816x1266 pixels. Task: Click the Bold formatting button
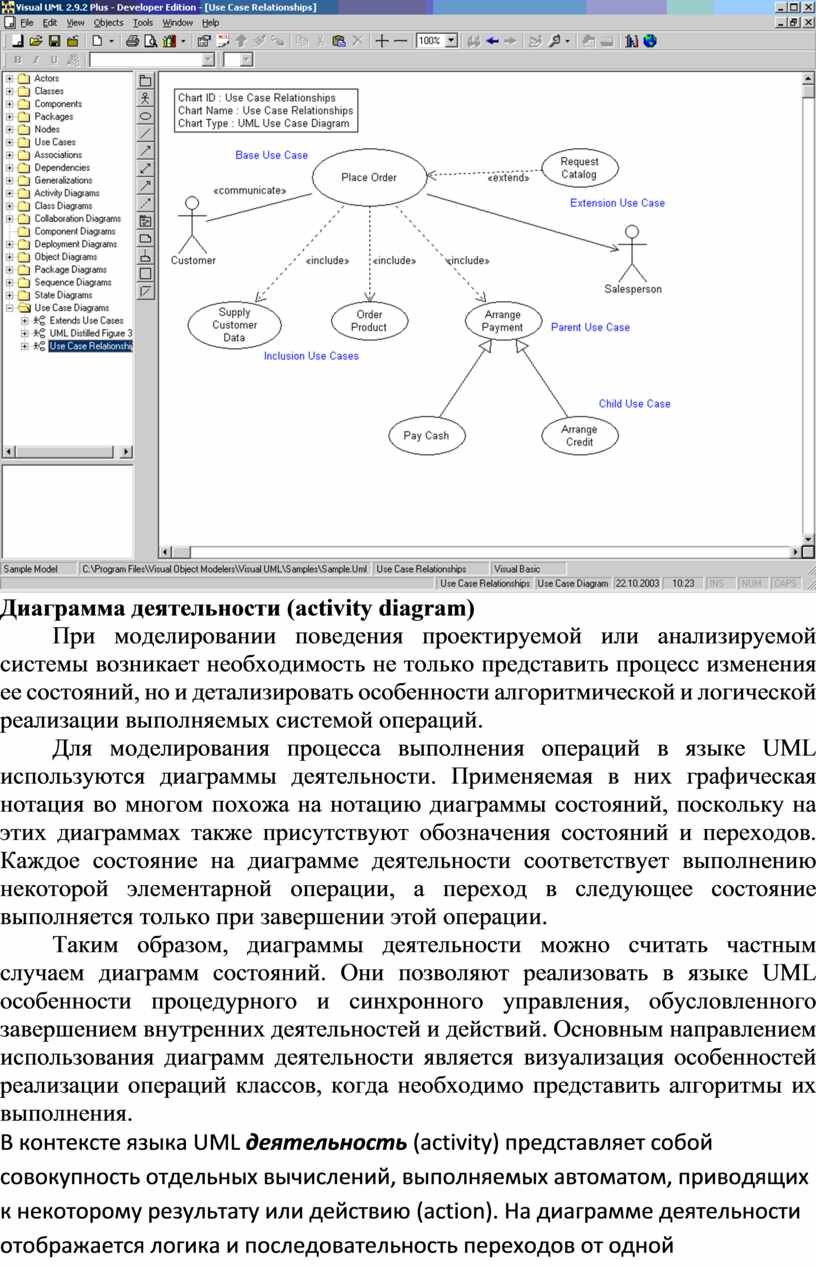click(18, 60)
